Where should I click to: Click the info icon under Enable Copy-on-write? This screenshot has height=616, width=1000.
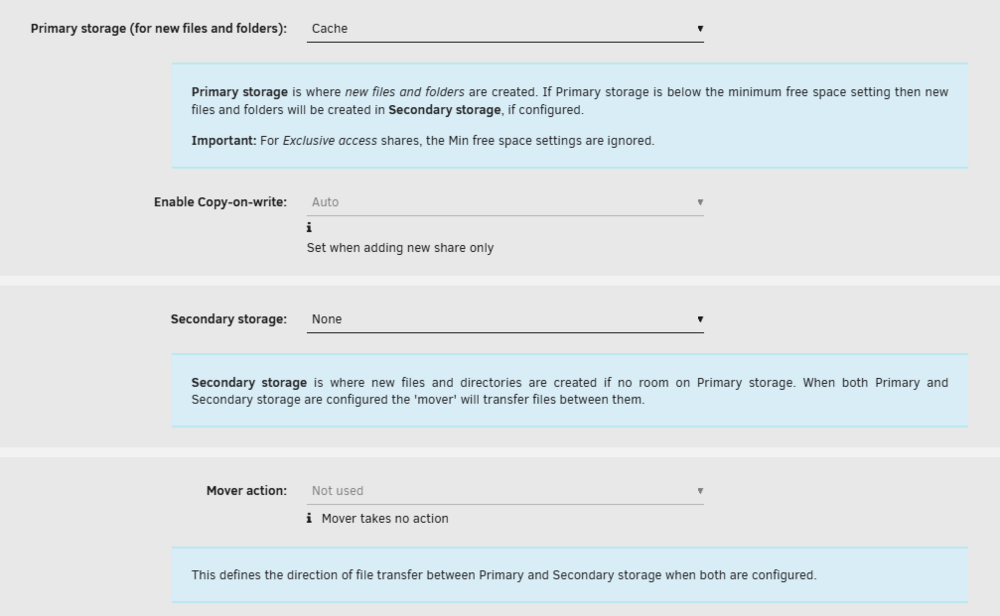pos(309,228)
